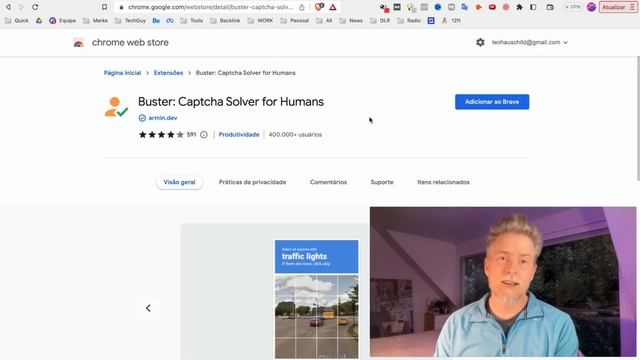
Task: Open the Pessoal bookmarks folder
Action: coord(294,20)
